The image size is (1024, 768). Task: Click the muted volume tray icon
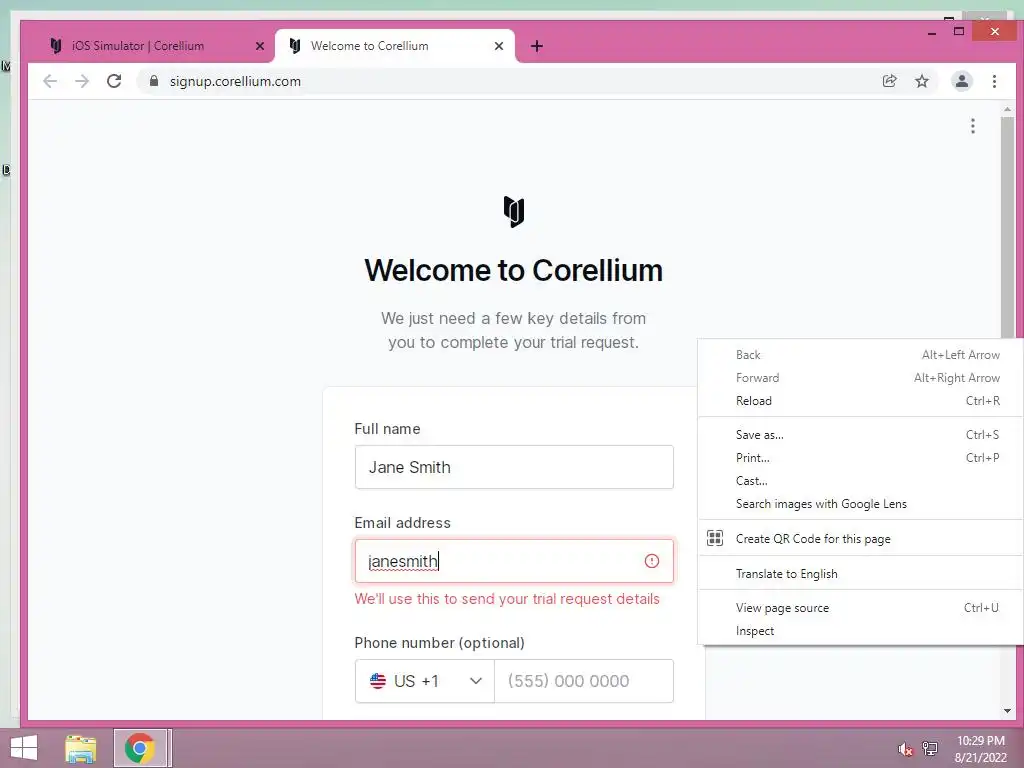click(905, 749)
